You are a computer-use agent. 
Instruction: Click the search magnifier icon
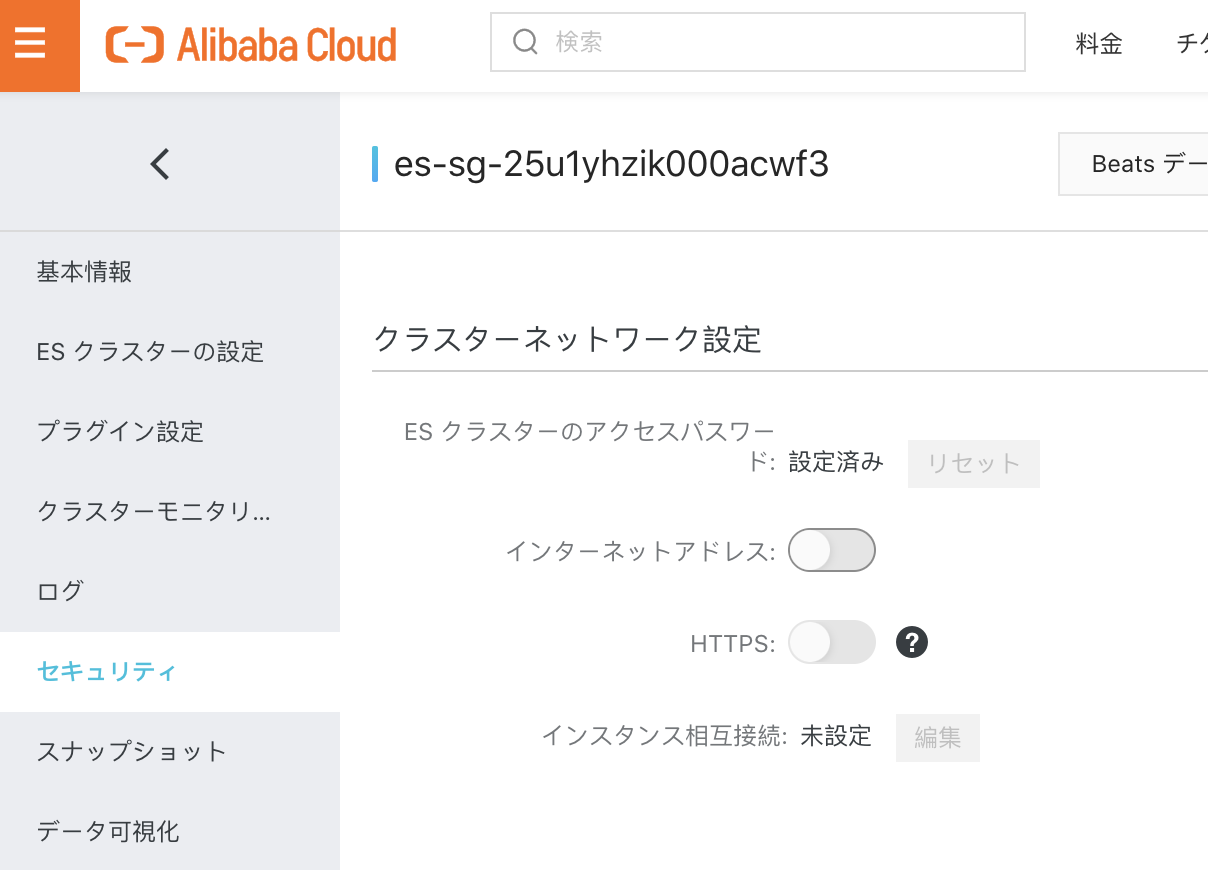tap(525, 42)
